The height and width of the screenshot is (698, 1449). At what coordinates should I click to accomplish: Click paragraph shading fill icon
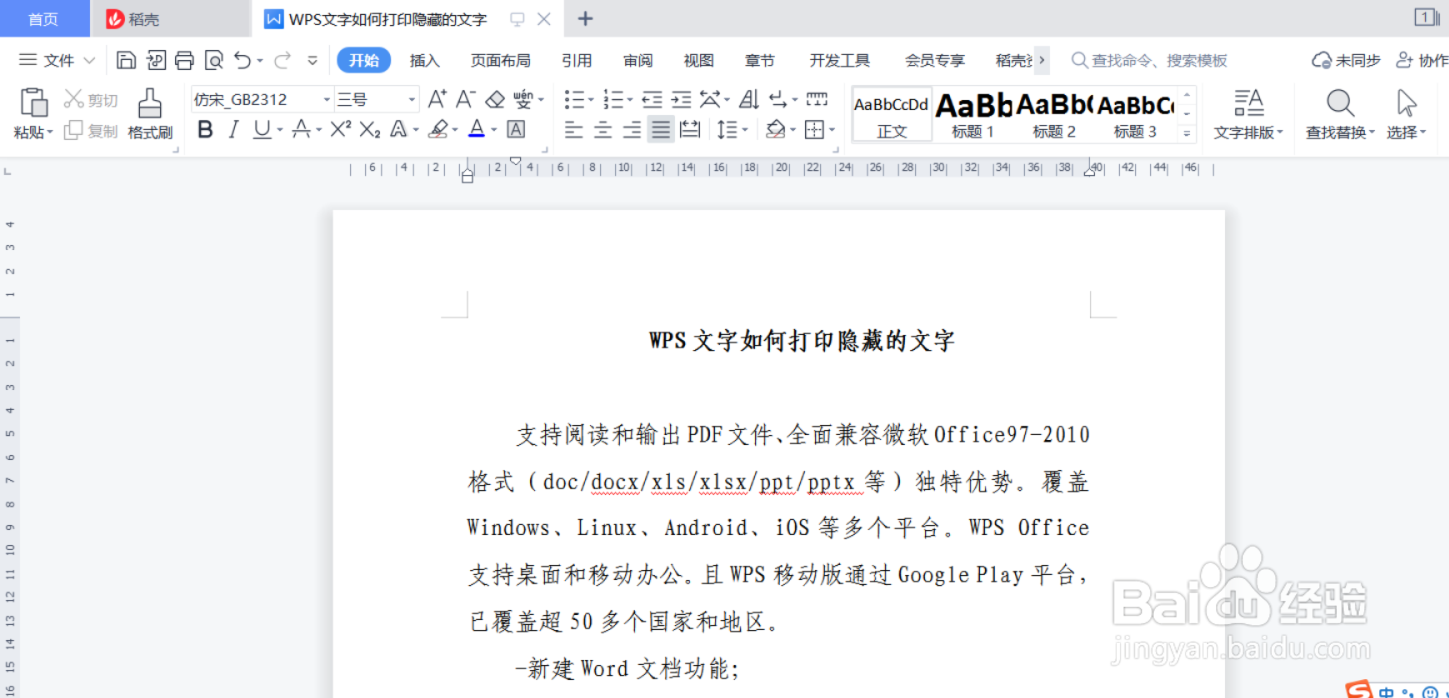(776, 129)
